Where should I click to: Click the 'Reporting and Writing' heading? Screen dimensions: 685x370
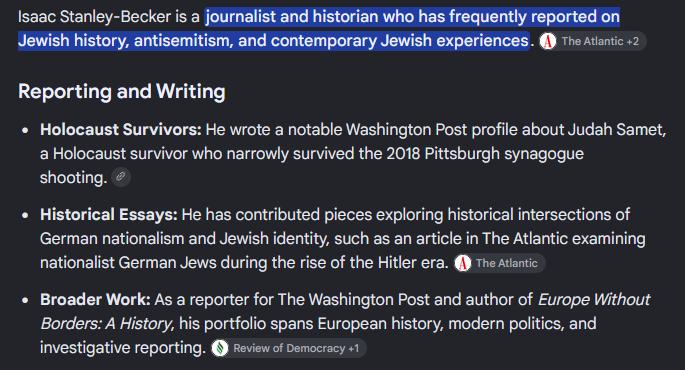point(121,91)
